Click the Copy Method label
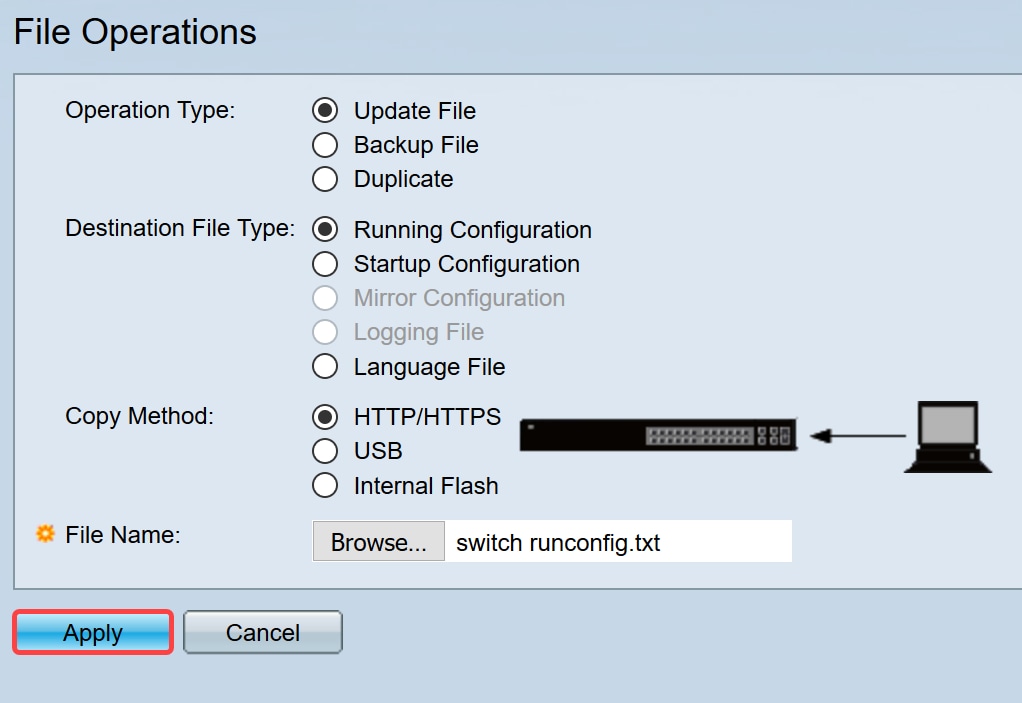 tap(139, 416)
